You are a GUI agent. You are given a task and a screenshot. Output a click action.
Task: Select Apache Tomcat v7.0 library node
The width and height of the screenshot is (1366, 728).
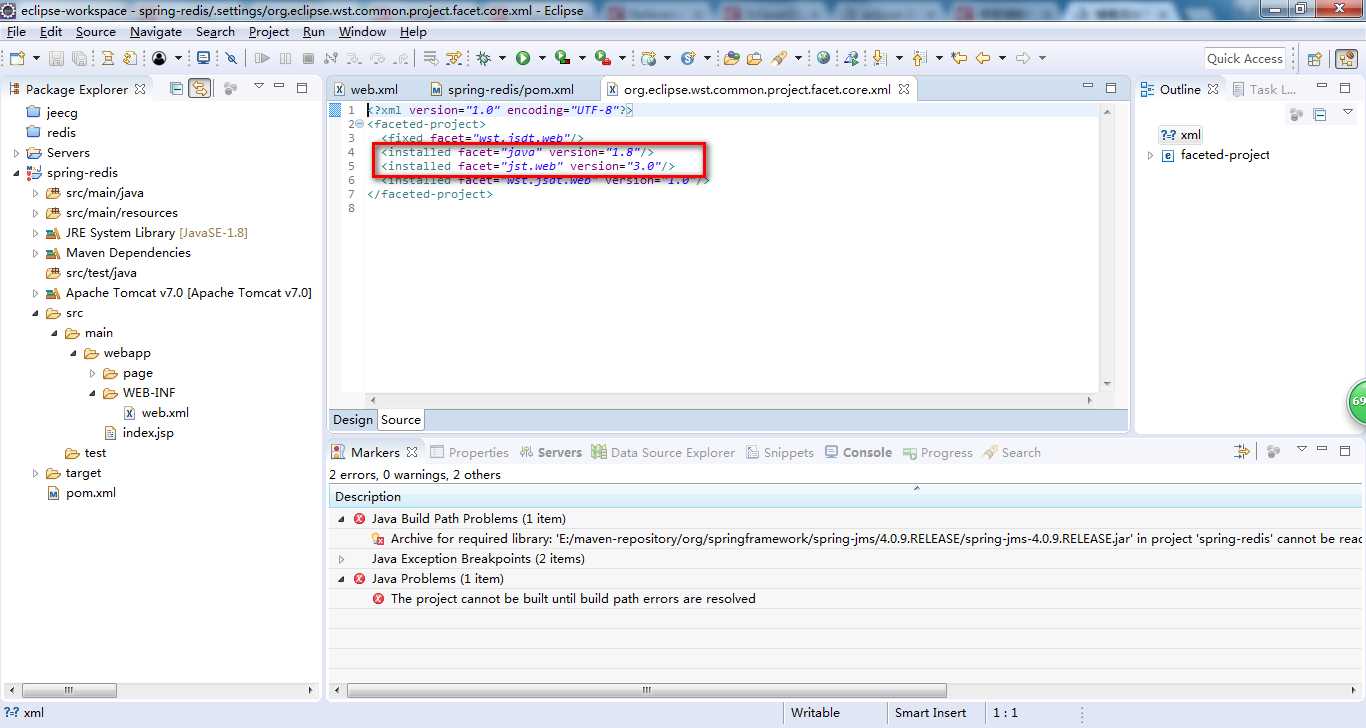coord(189,293)
